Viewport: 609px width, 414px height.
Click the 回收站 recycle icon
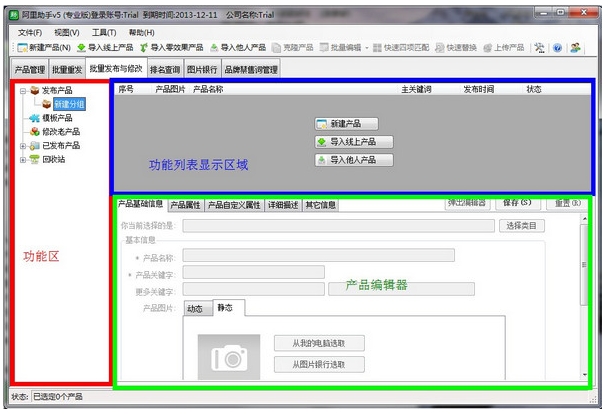[35, 159]
